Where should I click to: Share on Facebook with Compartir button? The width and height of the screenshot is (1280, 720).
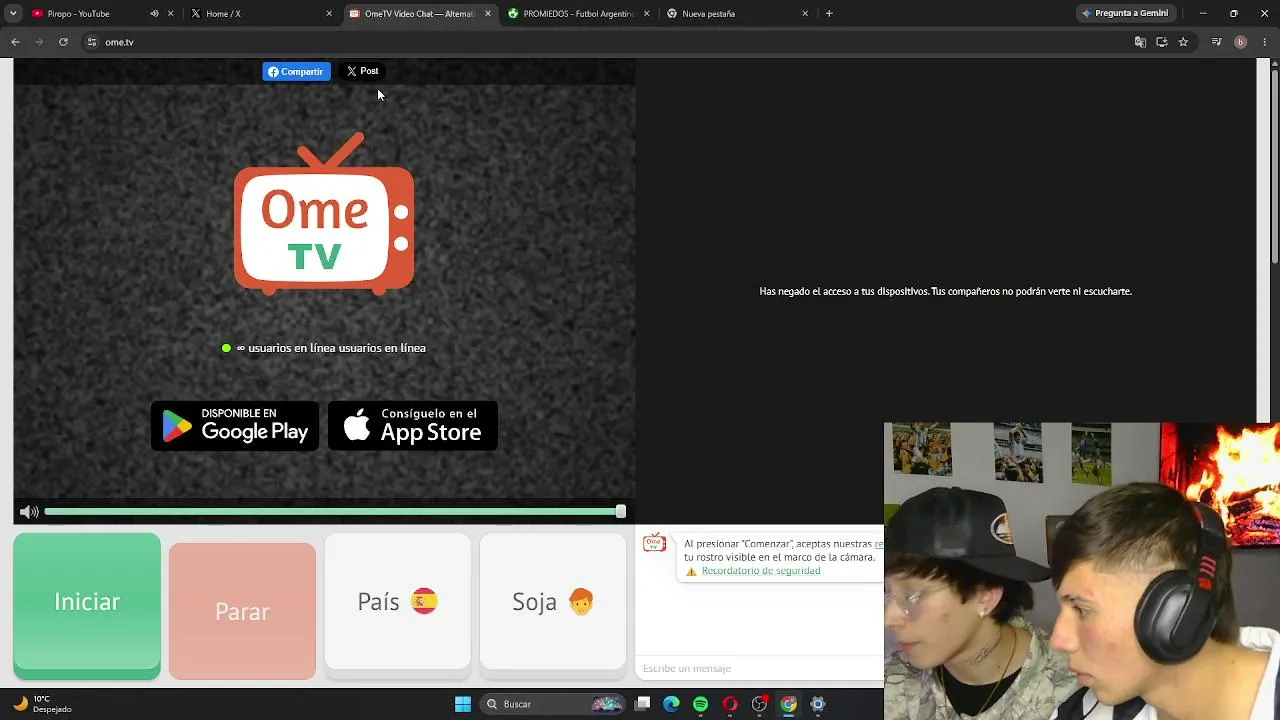pyautogui.click(x=296, y=72)
